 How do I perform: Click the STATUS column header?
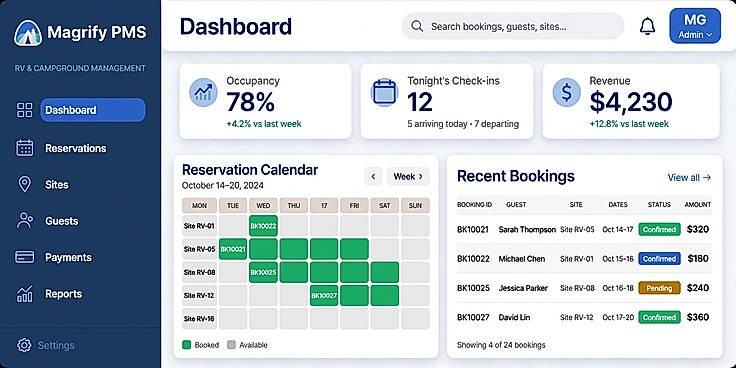(x=659, y=205)
